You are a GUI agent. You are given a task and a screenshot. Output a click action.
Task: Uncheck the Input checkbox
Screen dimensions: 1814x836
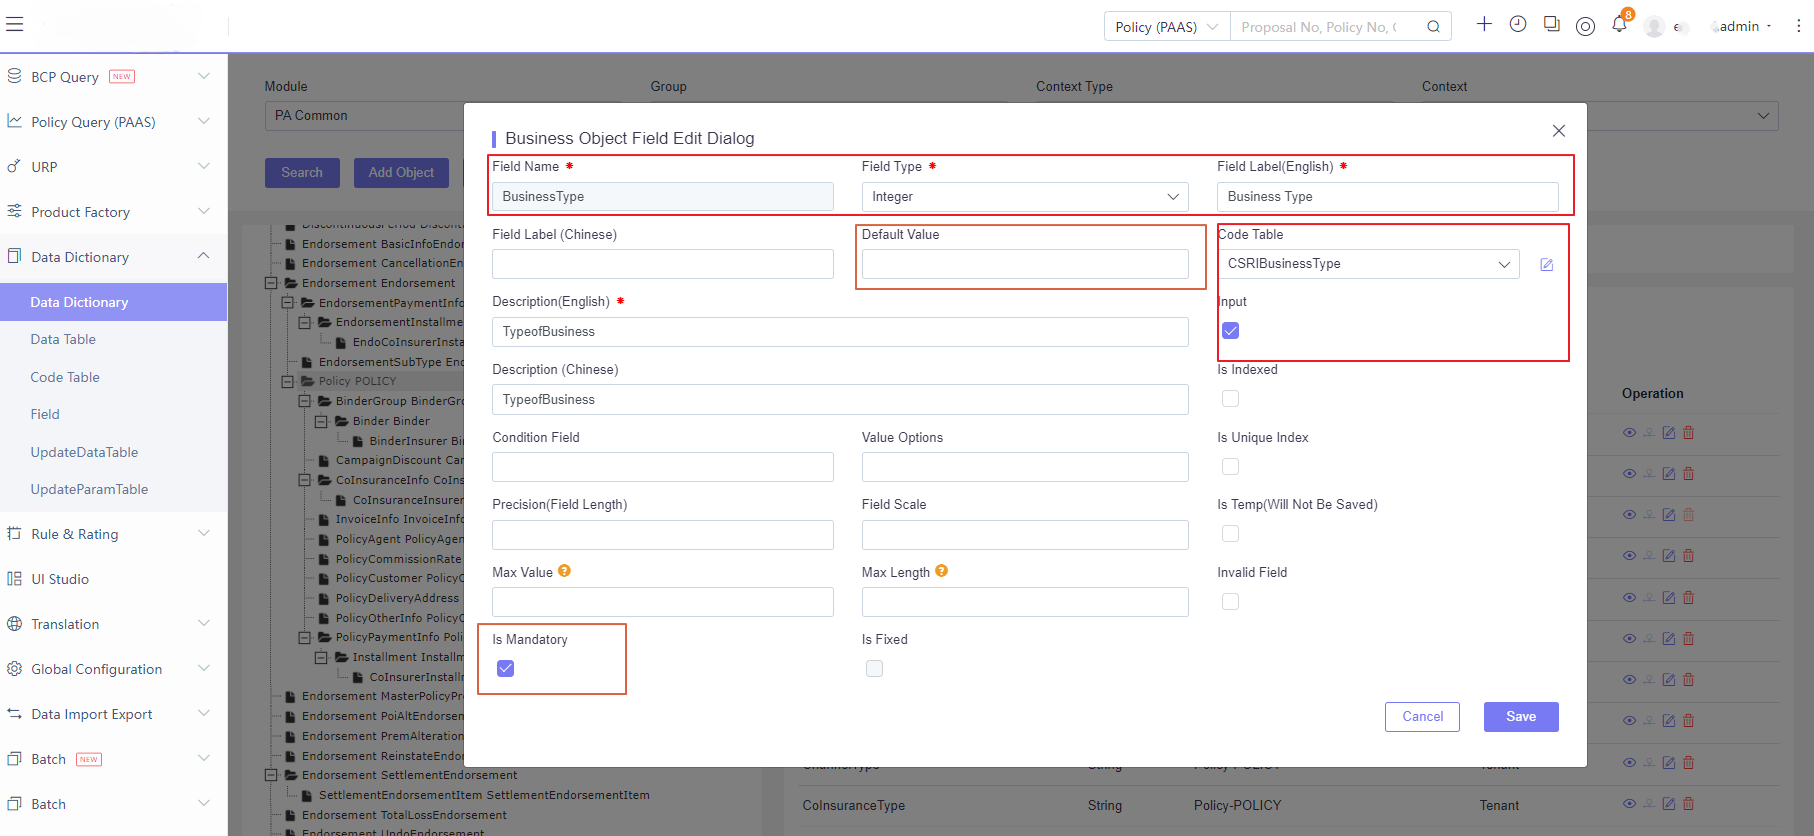click(1230, 331)
